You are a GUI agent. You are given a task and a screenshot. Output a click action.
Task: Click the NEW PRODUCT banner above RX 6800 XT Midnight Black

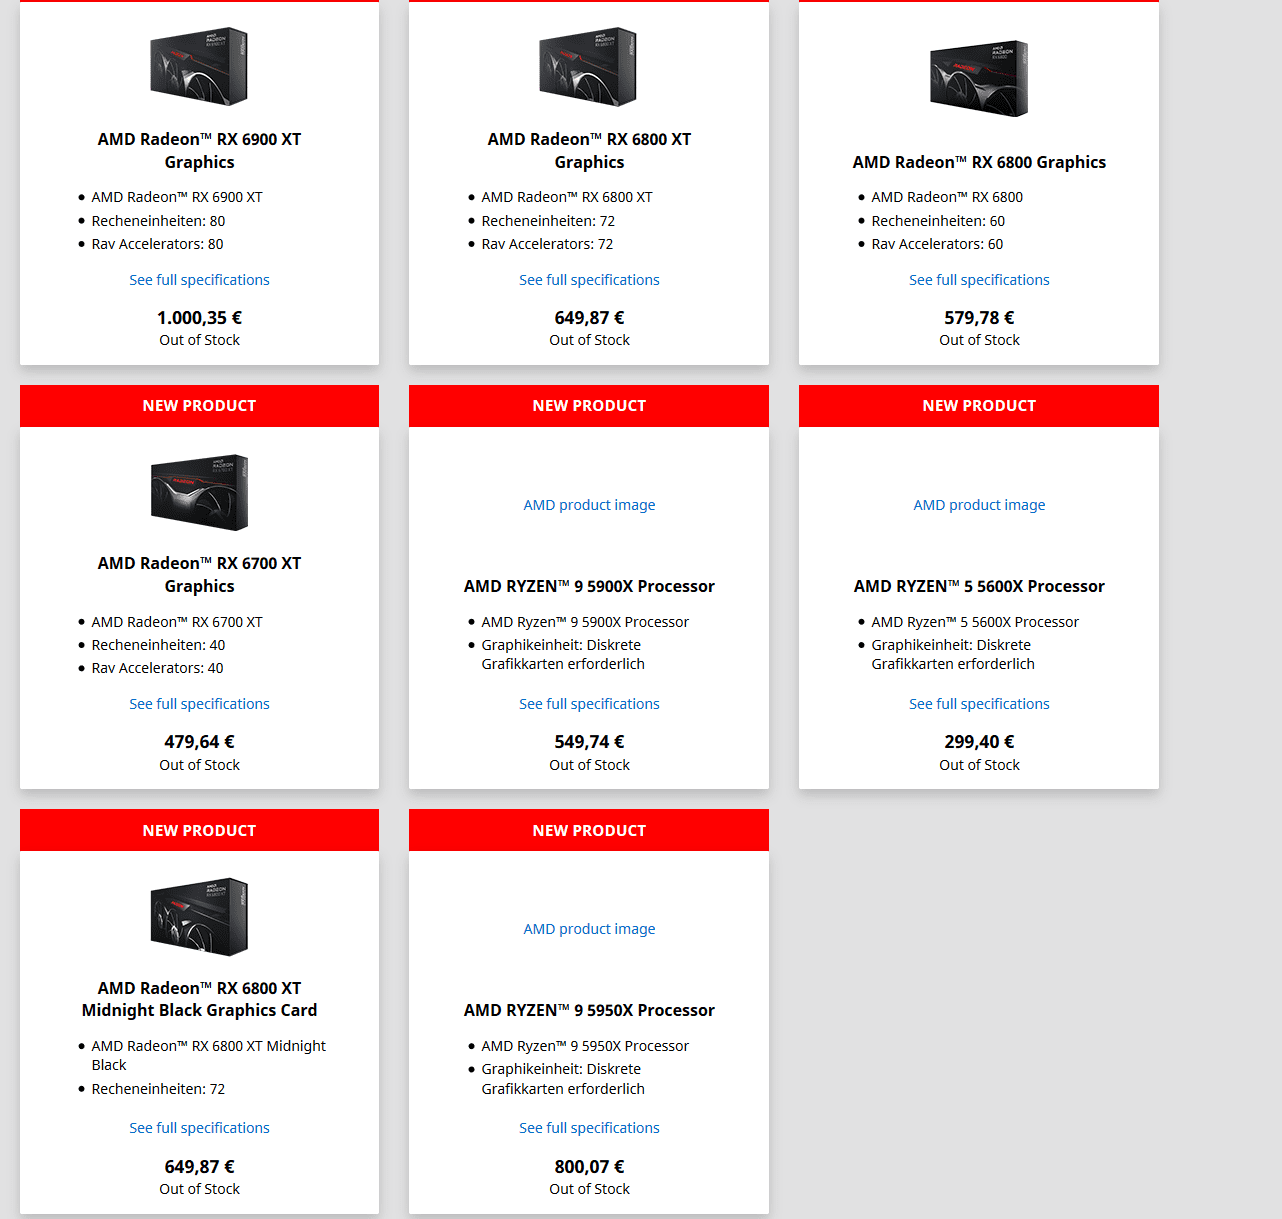click(x=199, y=830)
